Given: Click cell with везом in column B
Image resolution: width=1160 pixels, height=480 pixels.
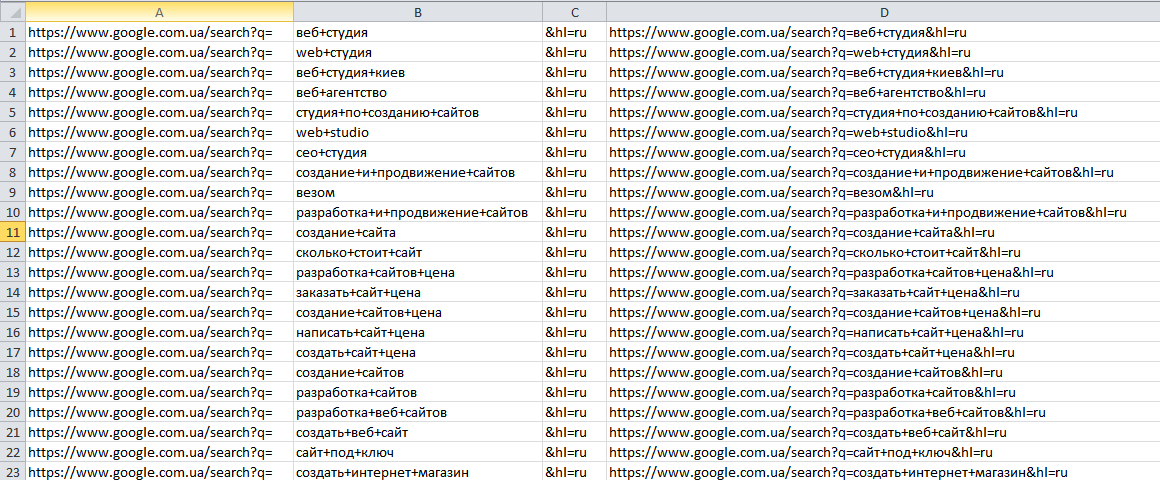Looking at the screenshot, I should pyautogui.click(x=418, y=192).
